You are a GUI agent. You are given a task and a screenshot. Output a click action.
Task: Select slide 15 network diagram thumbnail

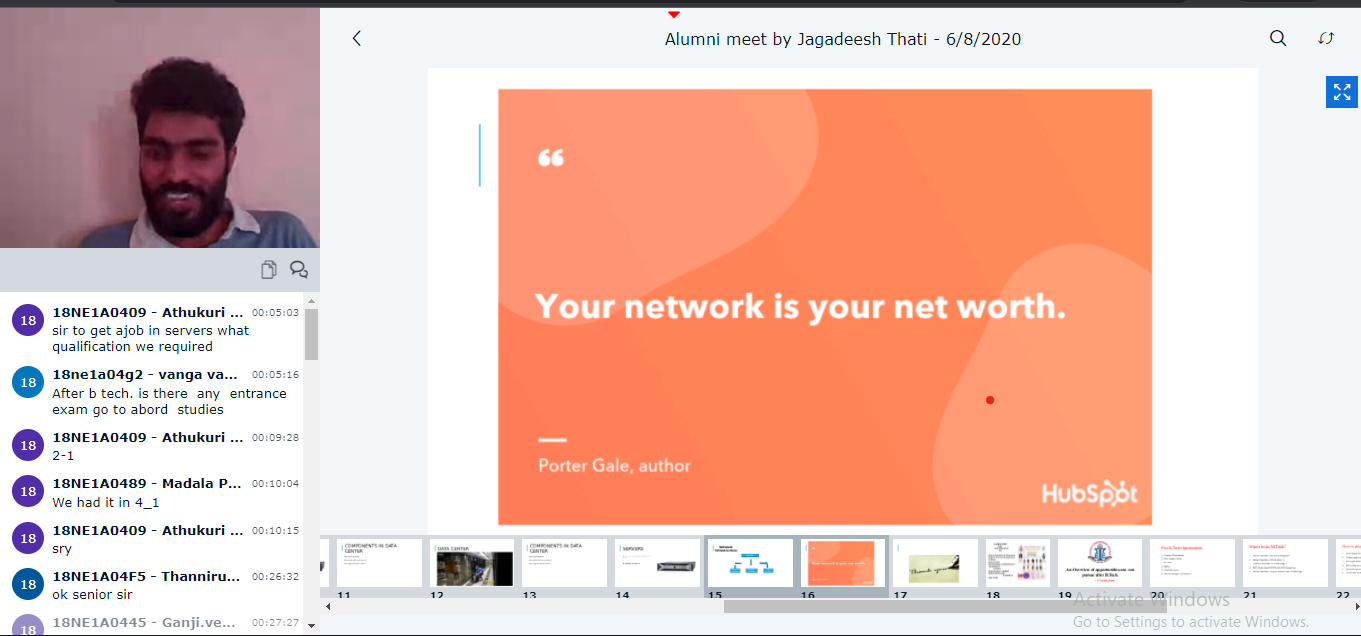tap(750, 563)
